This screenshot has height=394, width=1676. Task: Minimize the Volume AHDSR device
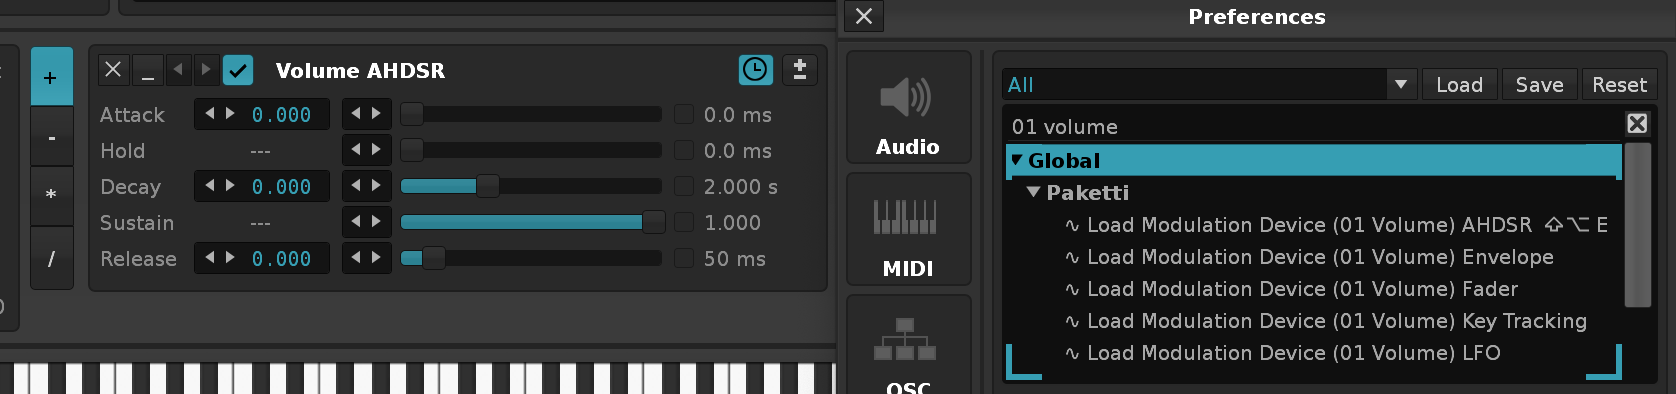click(x=148, y=70)
